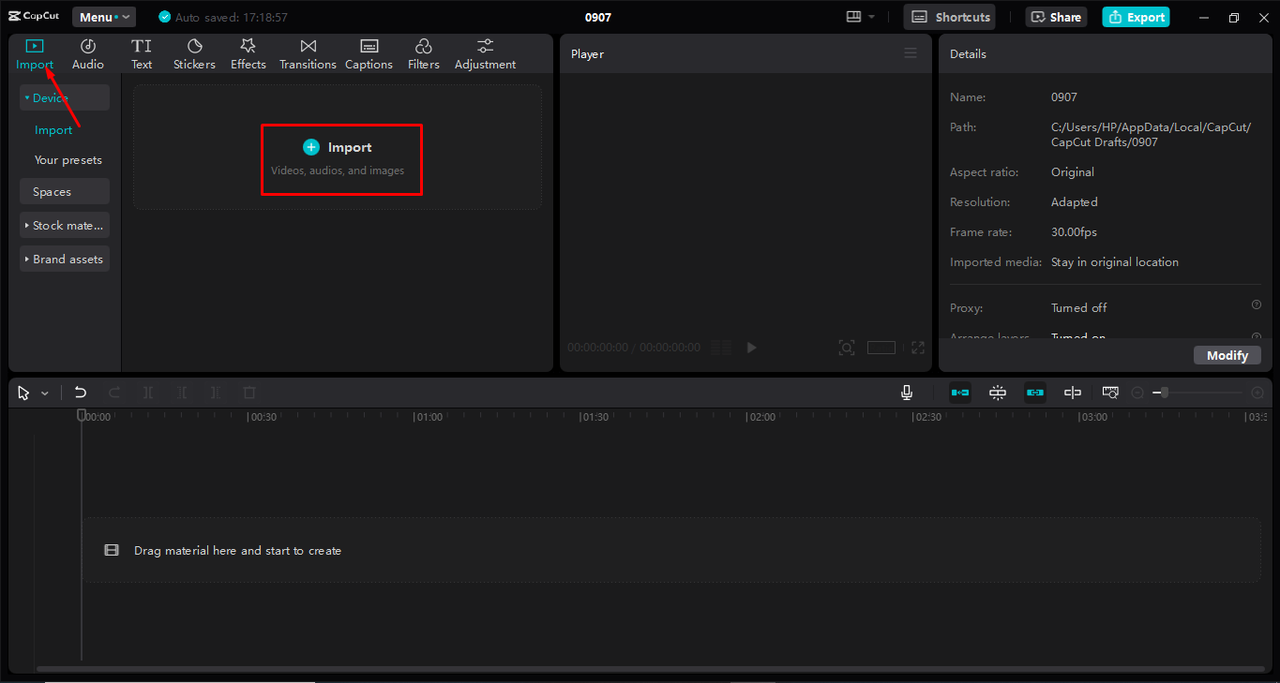Click the Delete left trim icon
The height and width of the screenshot is (683, 1280).
tap(182, 393)
